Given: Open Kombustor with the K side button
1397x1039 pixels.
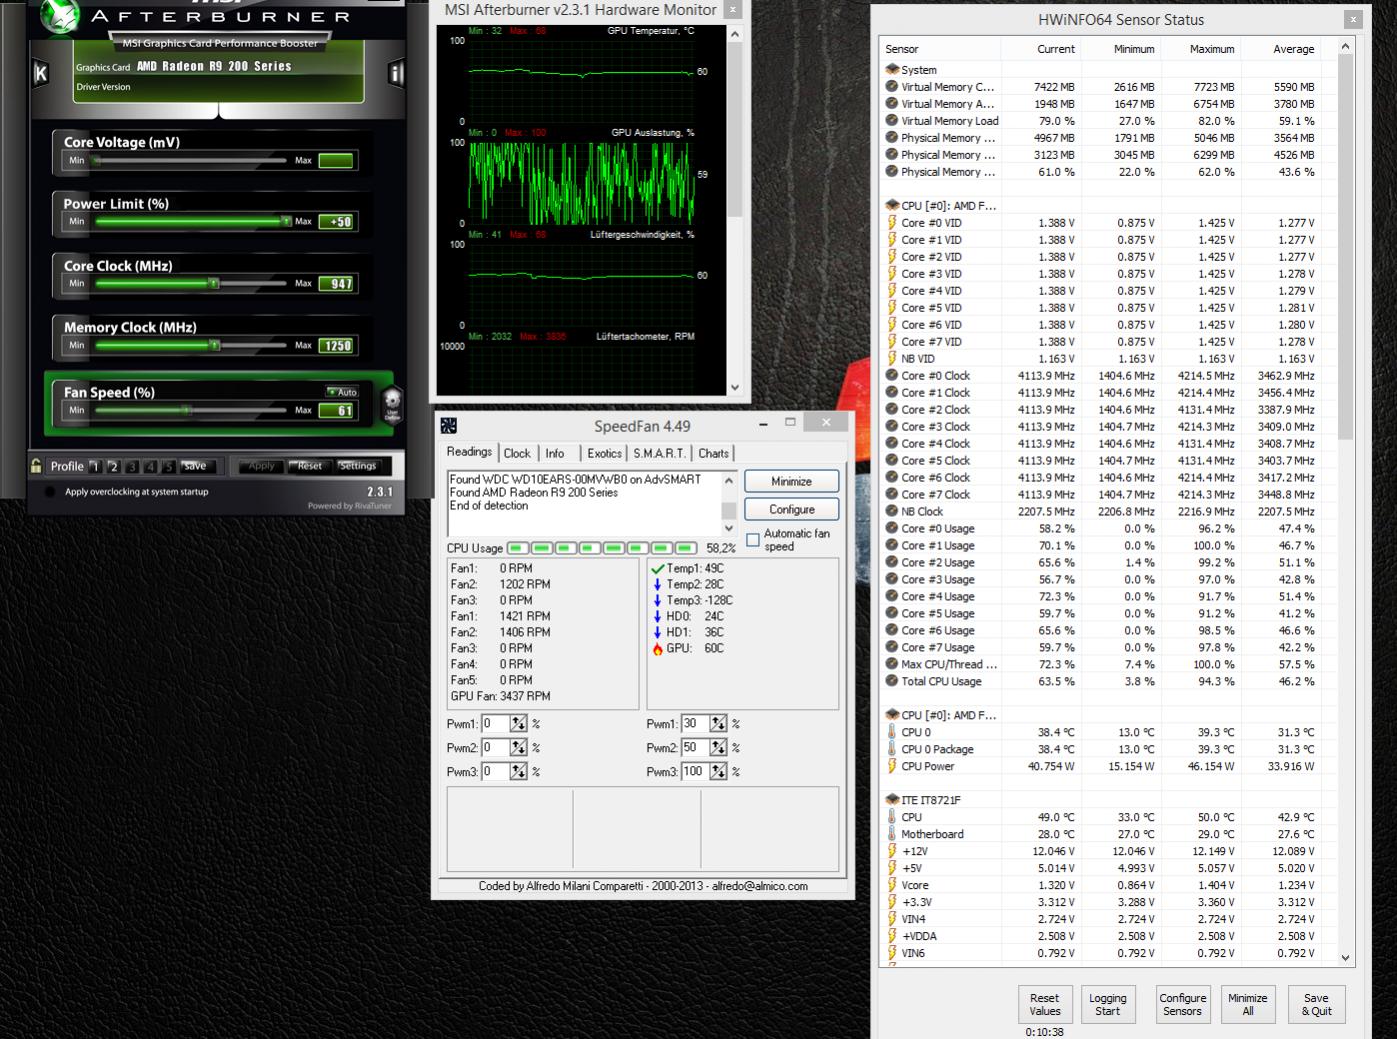Looking at the screenshot, I should [x=40, y=73].
